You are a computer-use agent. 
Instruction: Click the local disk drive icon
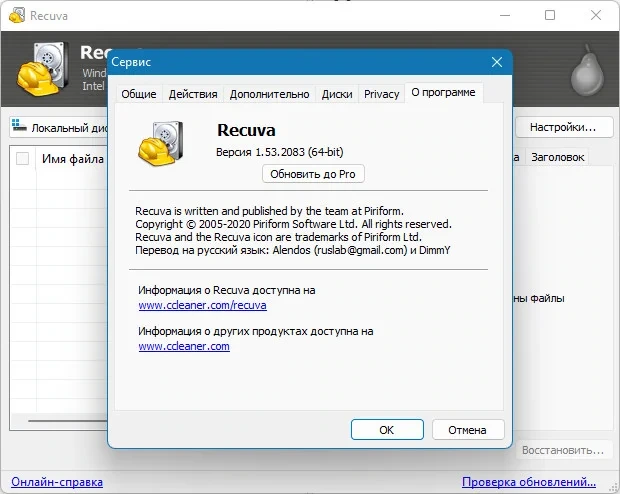coord(19,125)
